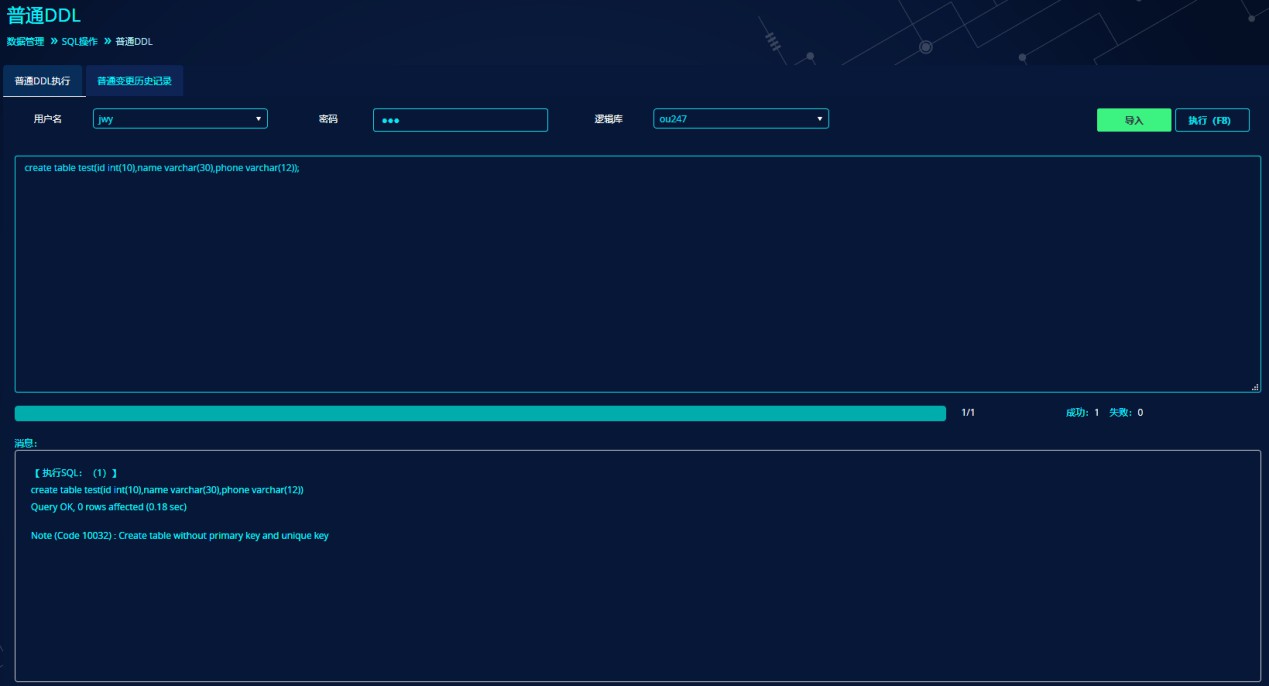The height and width of the screenshot is (686, 1269).
Task: Click the 逻辑库 field label
Action: click(x=608, y=119)
